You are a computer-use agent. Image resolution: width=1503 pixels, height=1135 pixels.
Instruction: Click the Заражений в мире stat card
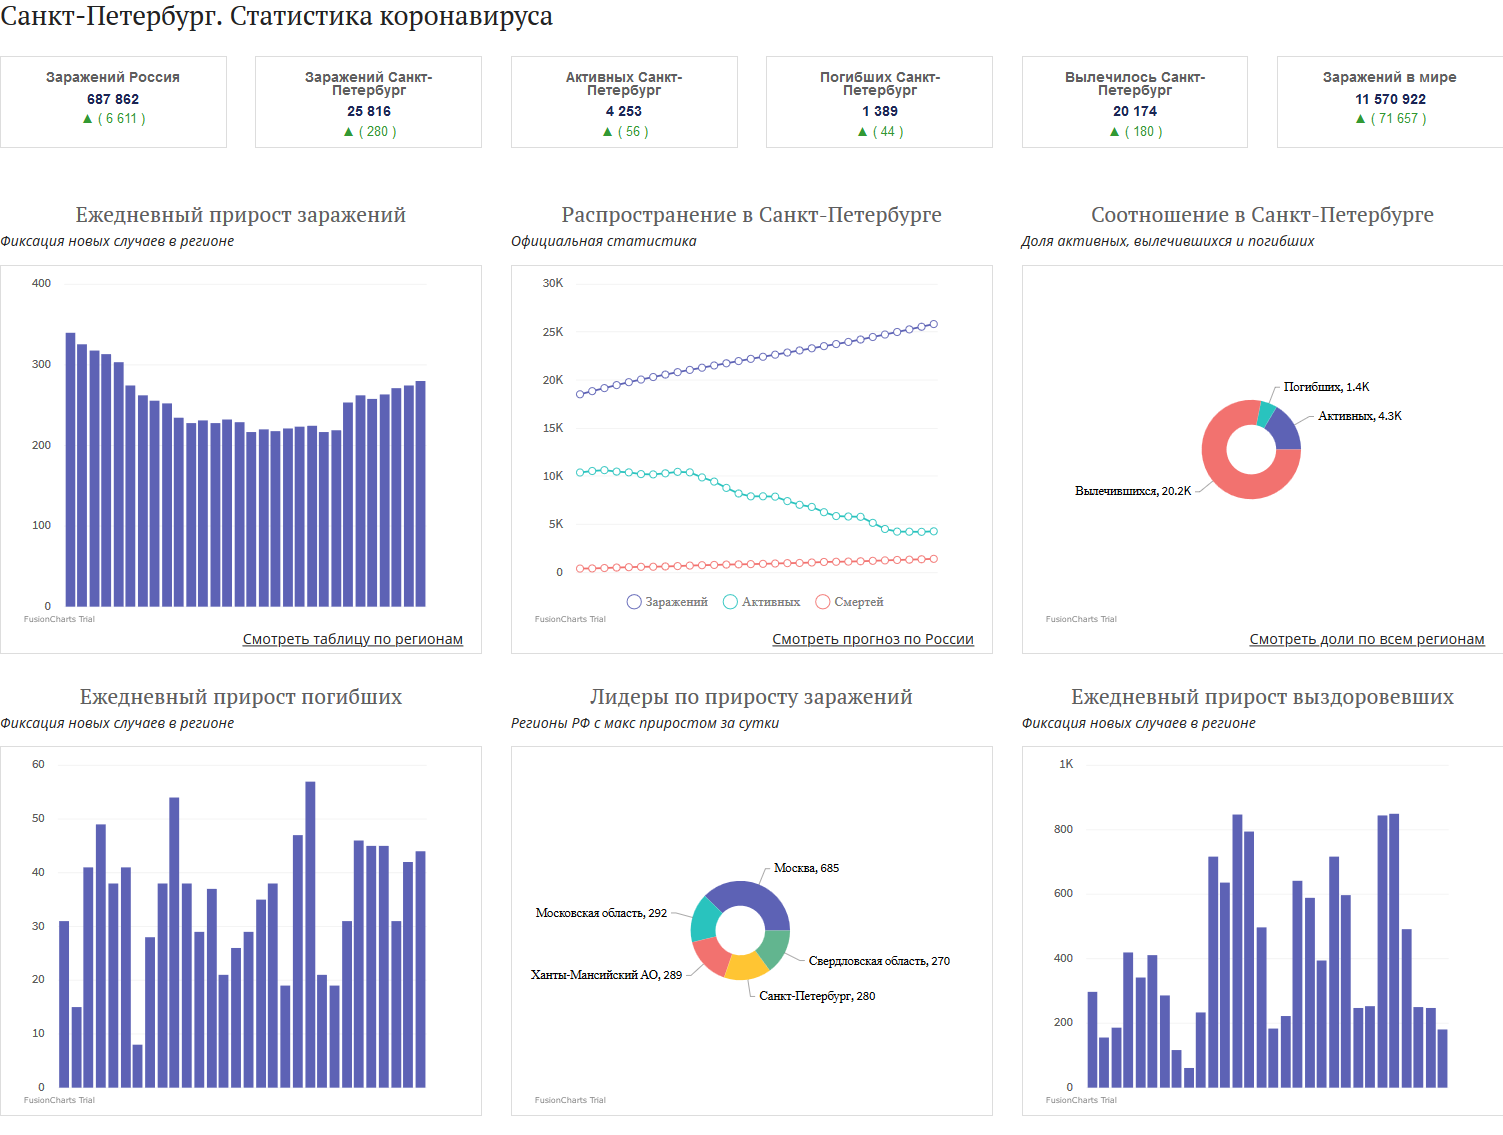pyautogui.click(x=1390, y=102)
